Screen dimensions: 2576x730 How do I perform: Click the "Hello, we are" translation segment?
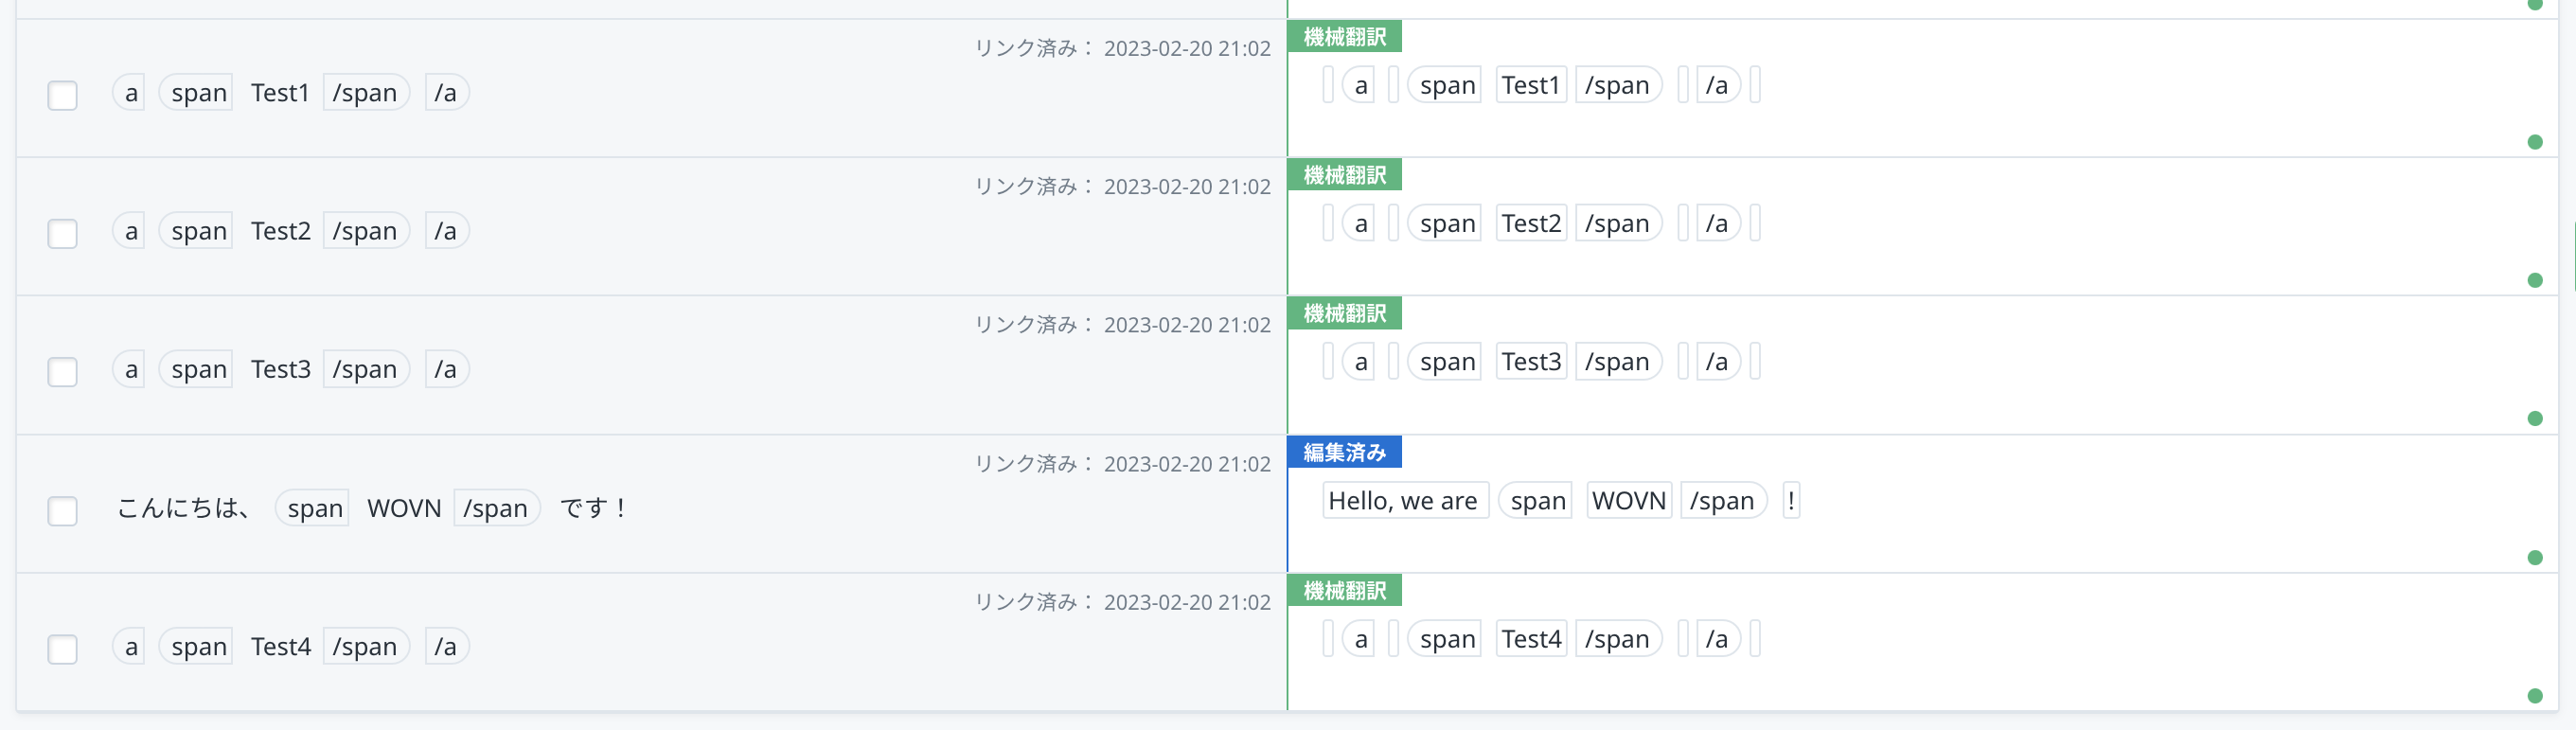tap(1403, 500)
